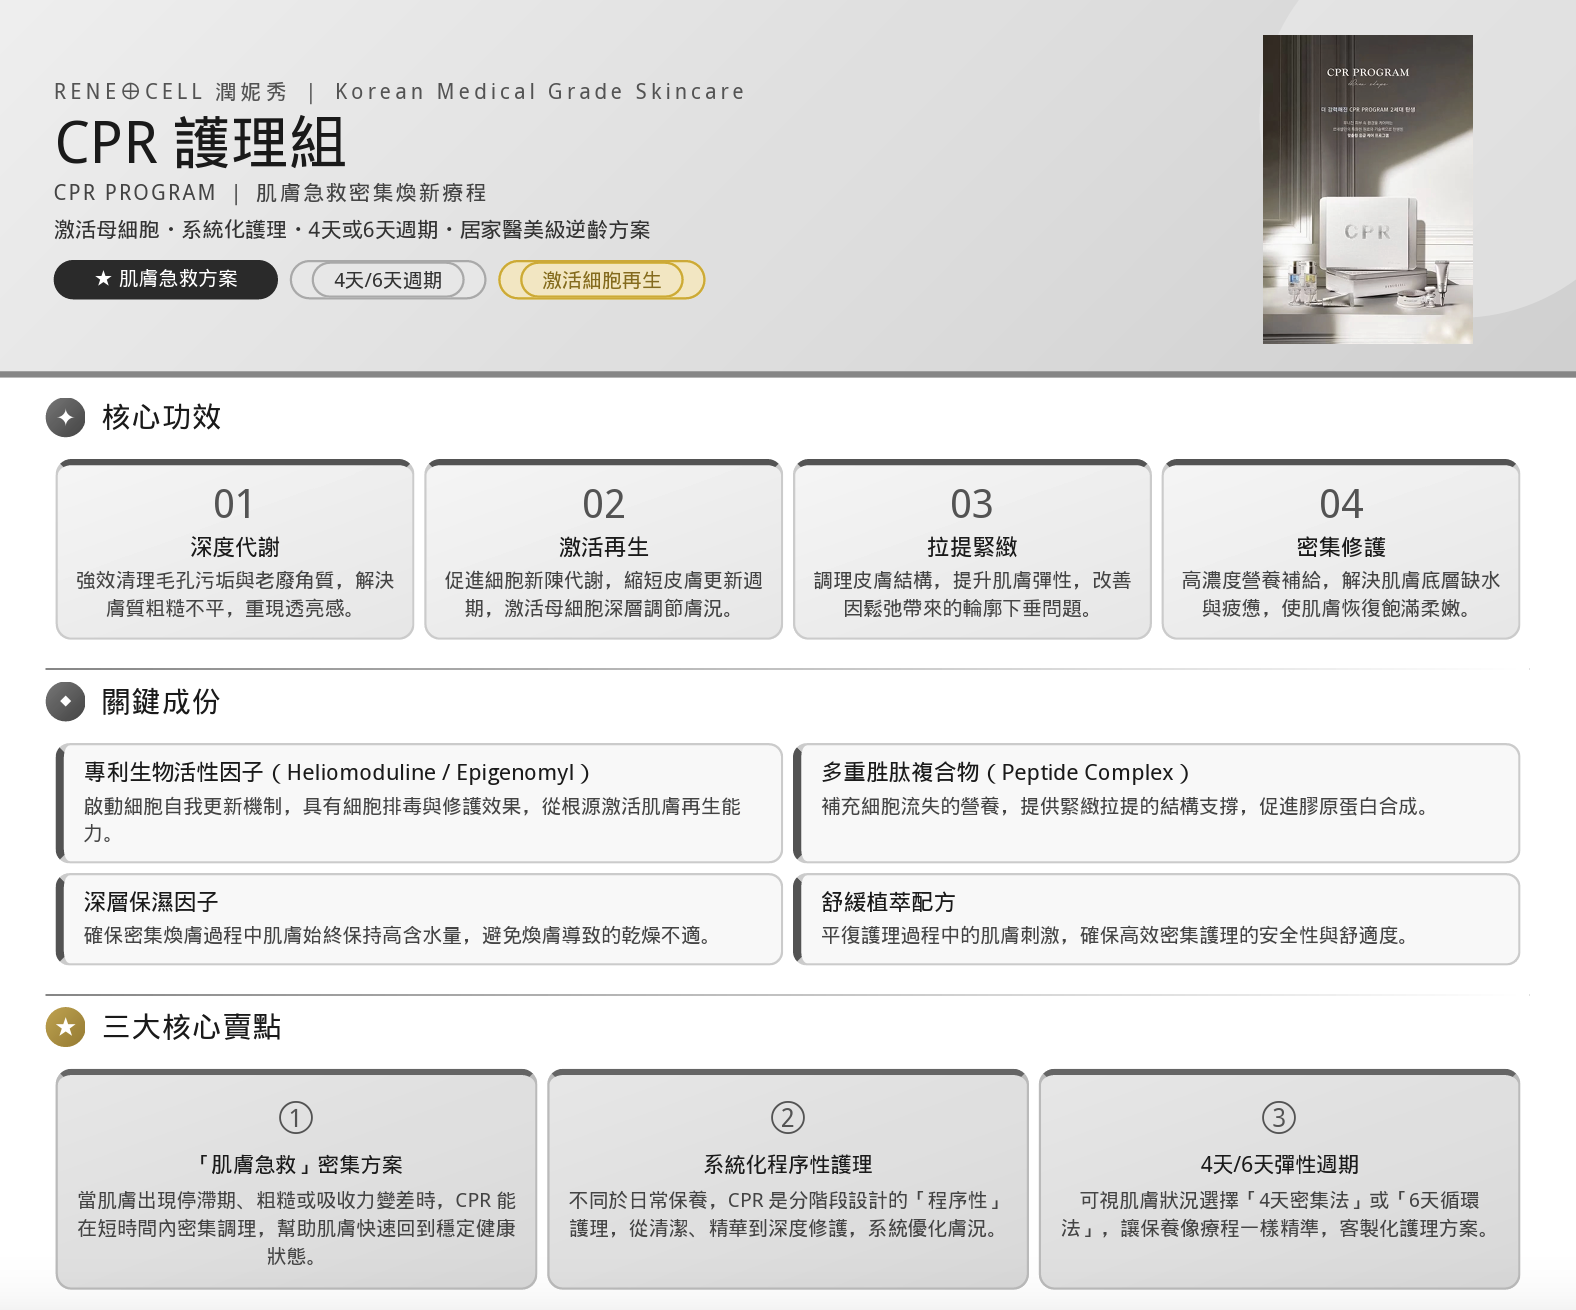Click the 強效清理毛孔污垢 description text
Image resolution: width=1576 pixels, height=1310 pixels.
pyautogui.click(x=235, y=594)
